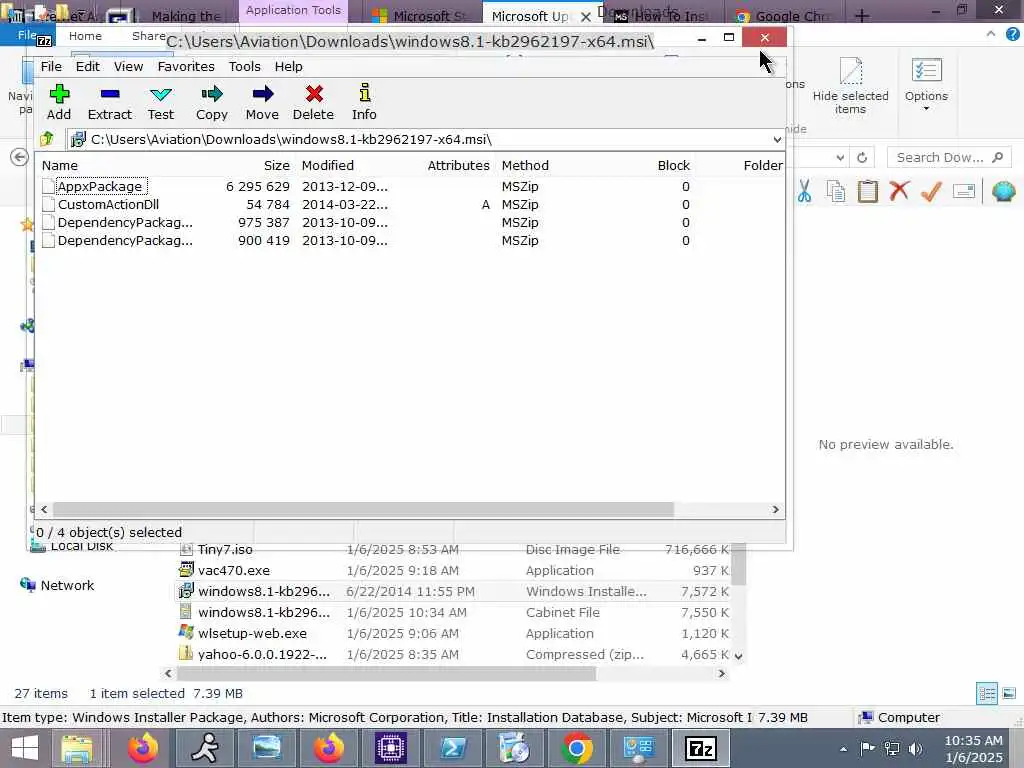
Task: Click the Search Downloads box
Action: tap(948, 157)
